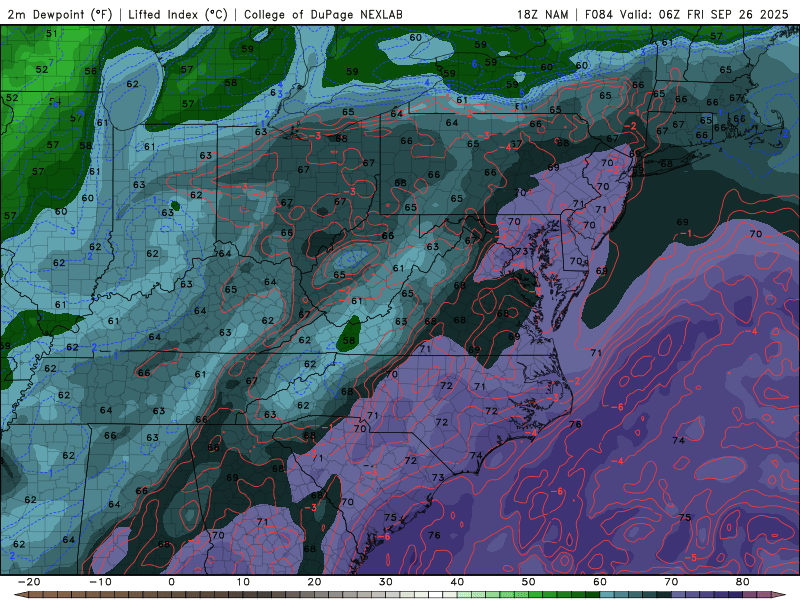Click the blue '8' lifted index label
Screen dimensions: 800x600
(479, 31)
